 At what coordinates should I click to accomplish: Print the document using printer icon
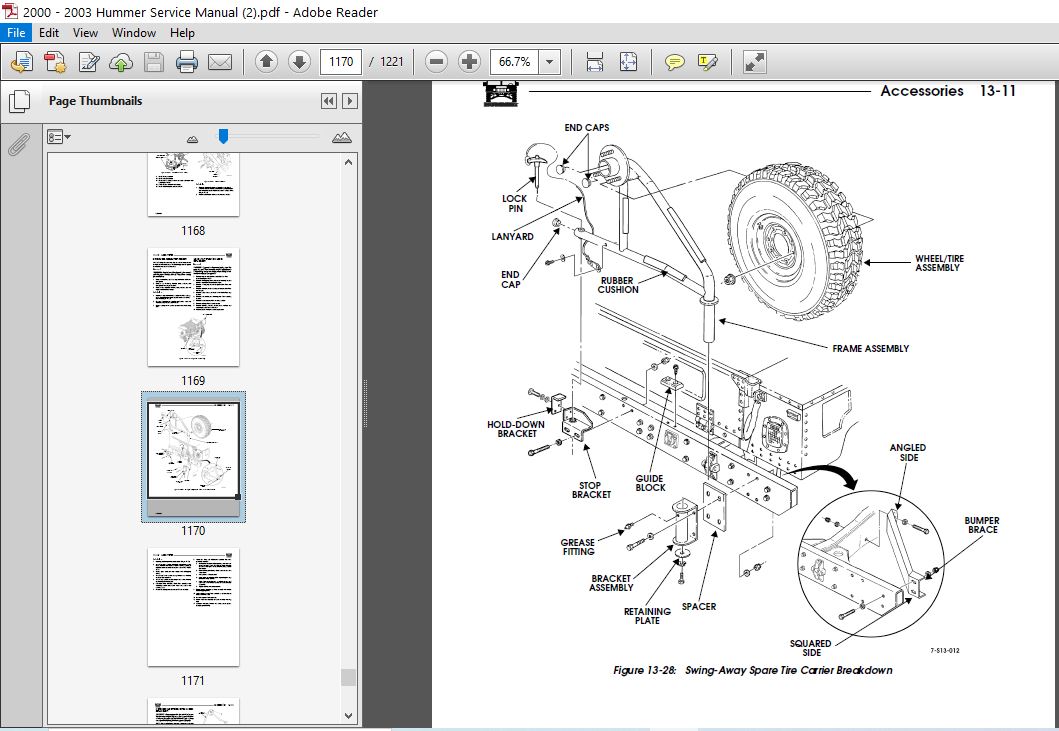(x=186, y=62)
